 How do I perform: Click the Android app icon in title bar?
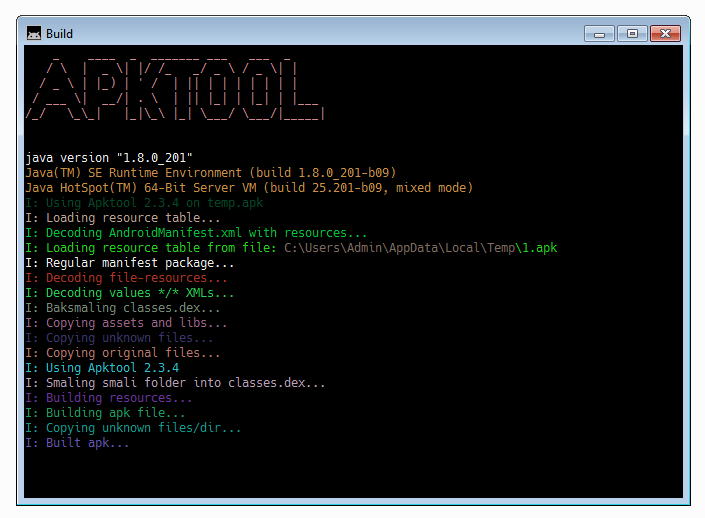point(34,33)
